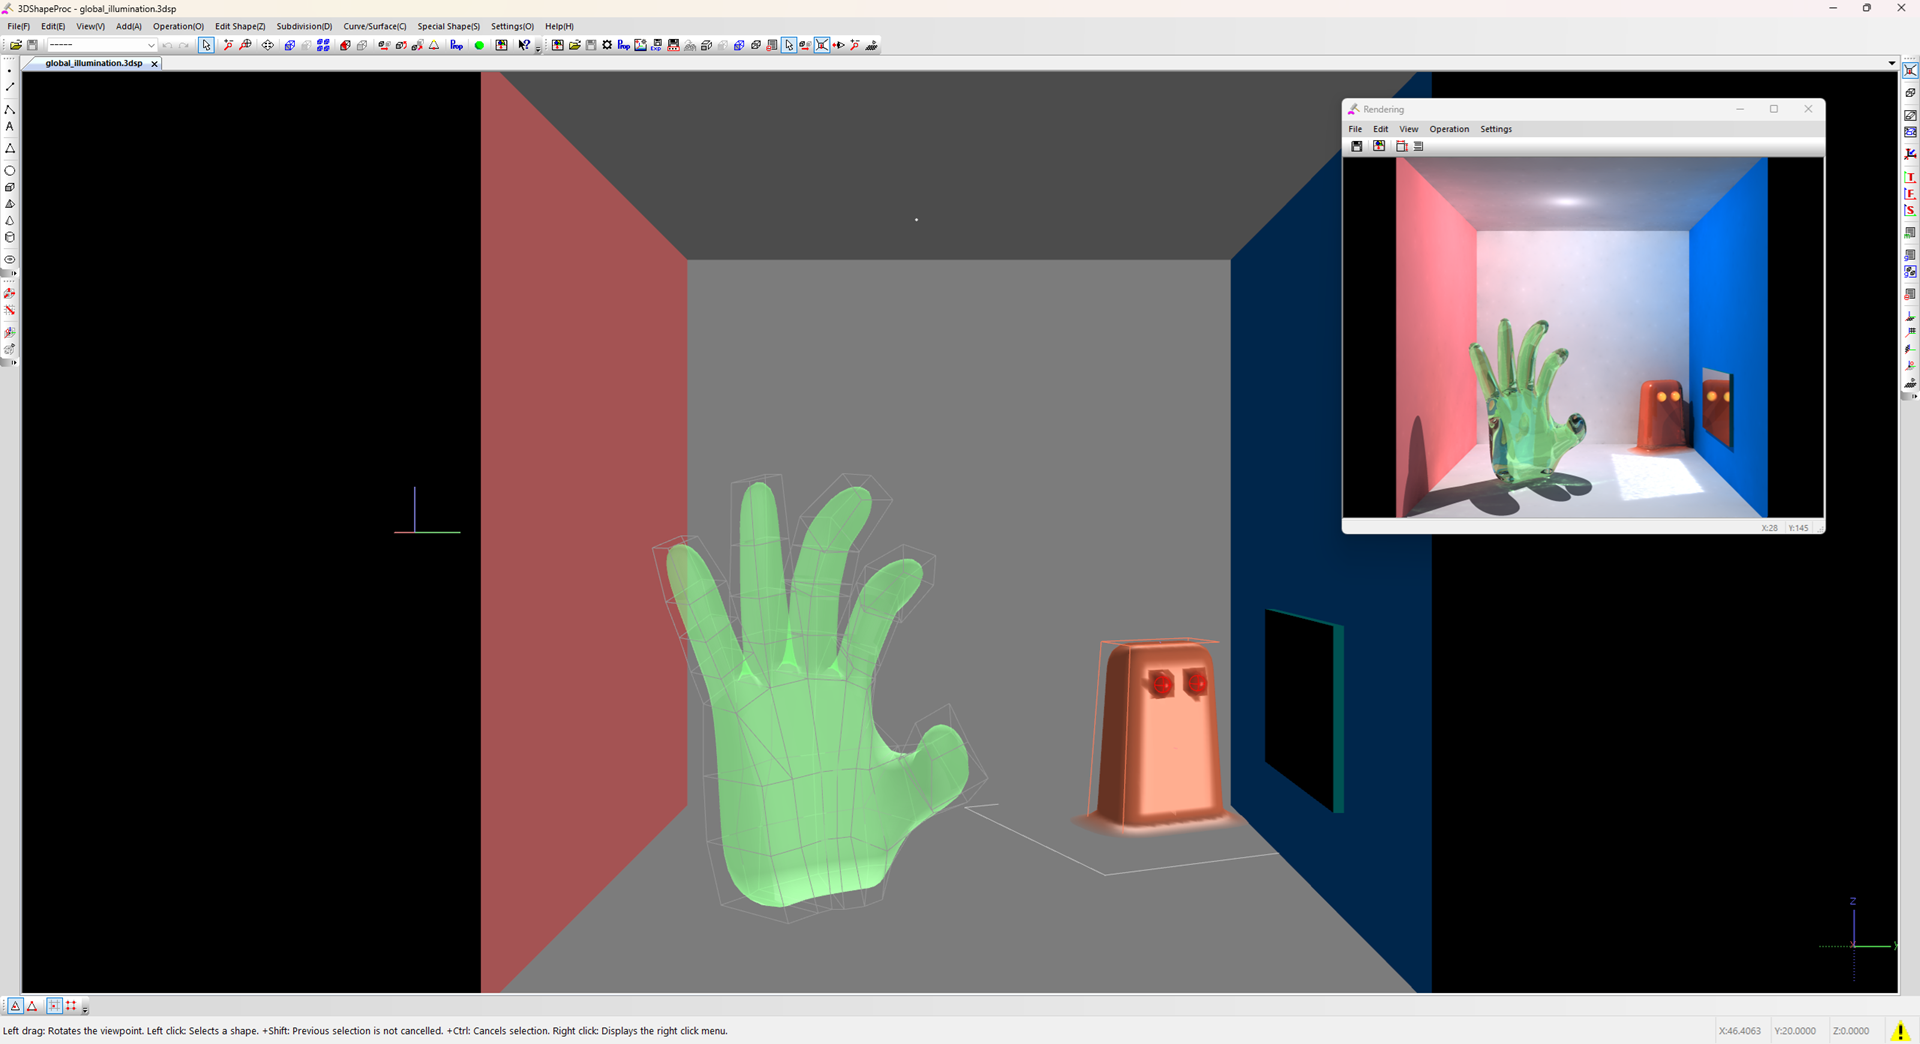Click the help question-mark pointer icon
1920x1044 pixels.
[524, 45]
